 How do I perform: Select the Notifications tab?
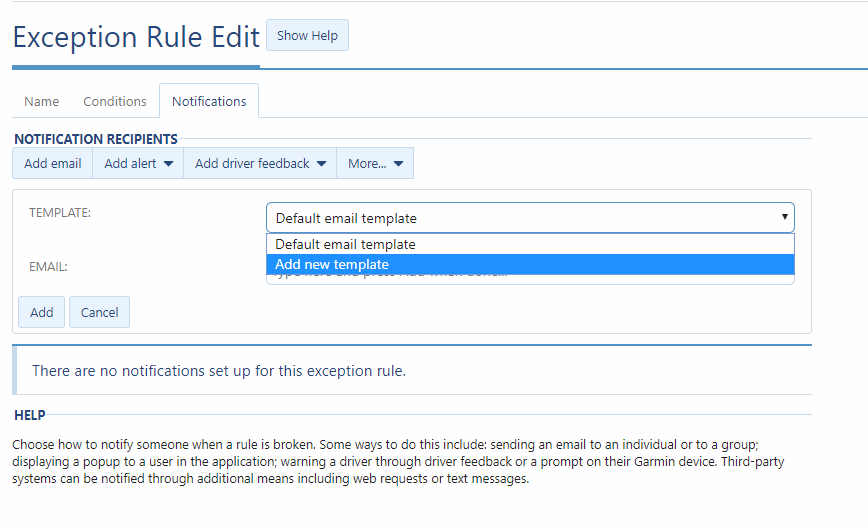[209, 102]
